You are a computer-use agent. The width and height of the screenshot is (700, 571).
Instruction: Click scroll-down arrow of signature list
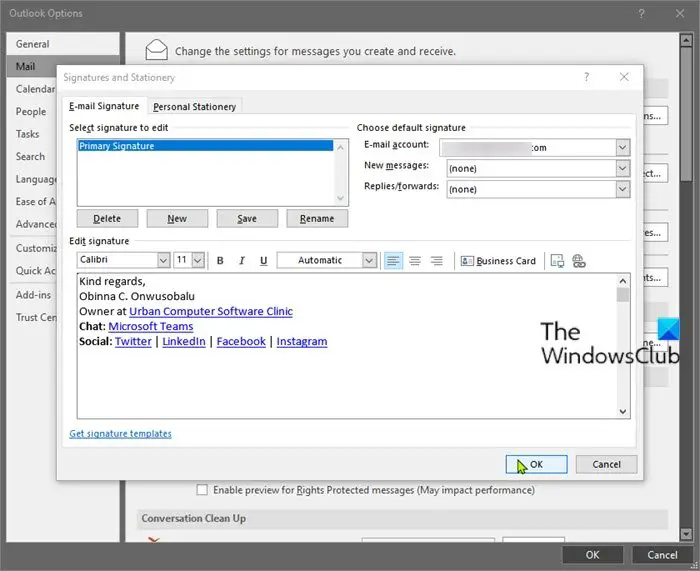[341, 198]
